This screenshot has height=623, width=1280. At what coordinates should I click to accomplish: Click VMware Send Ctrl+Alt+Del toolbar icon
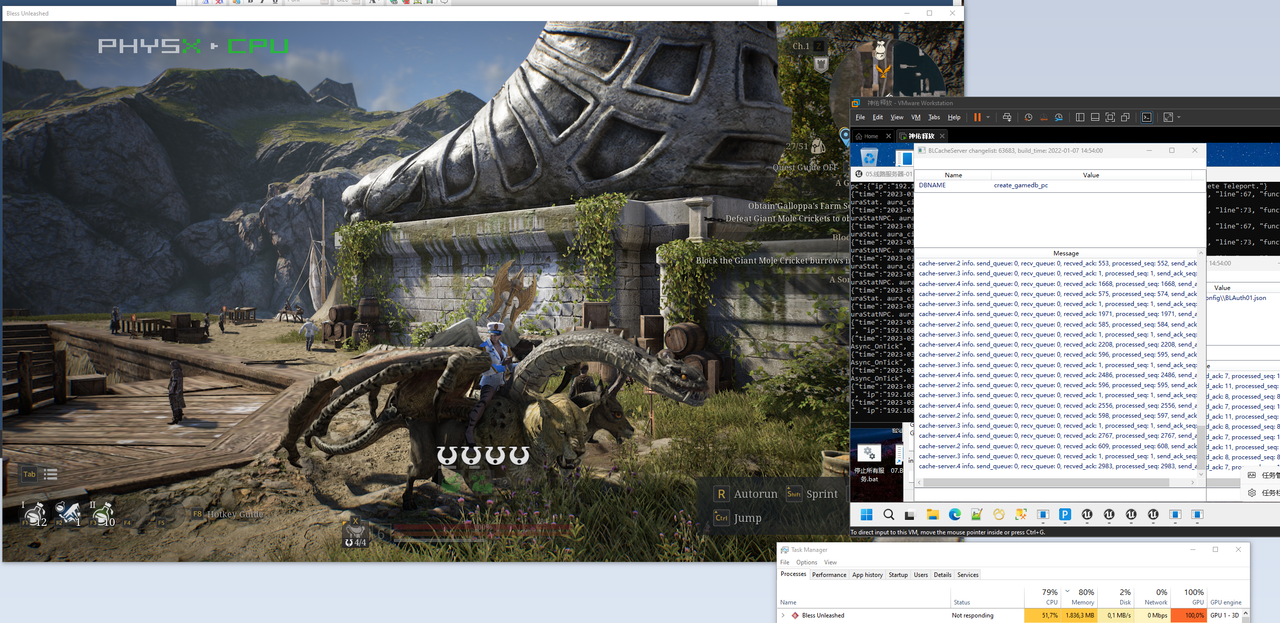coord(1007,117)
